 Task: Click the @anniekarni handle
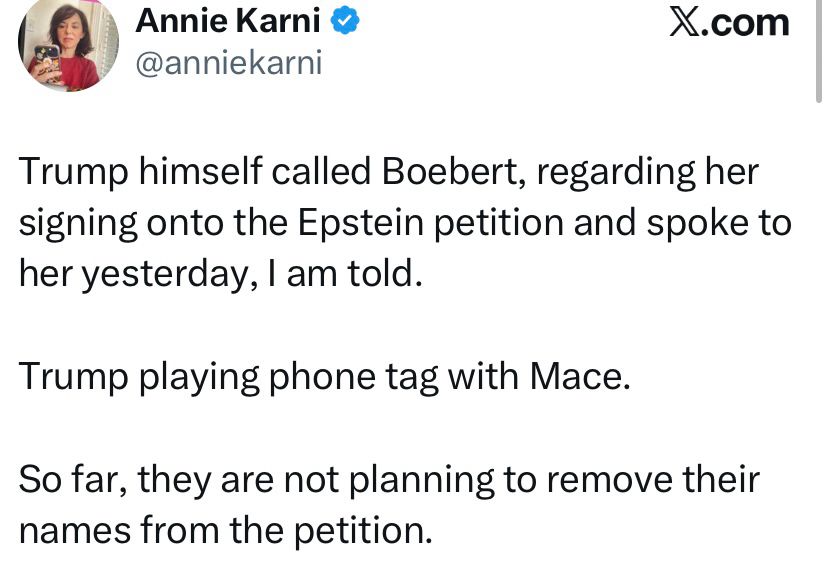point(228,64)
